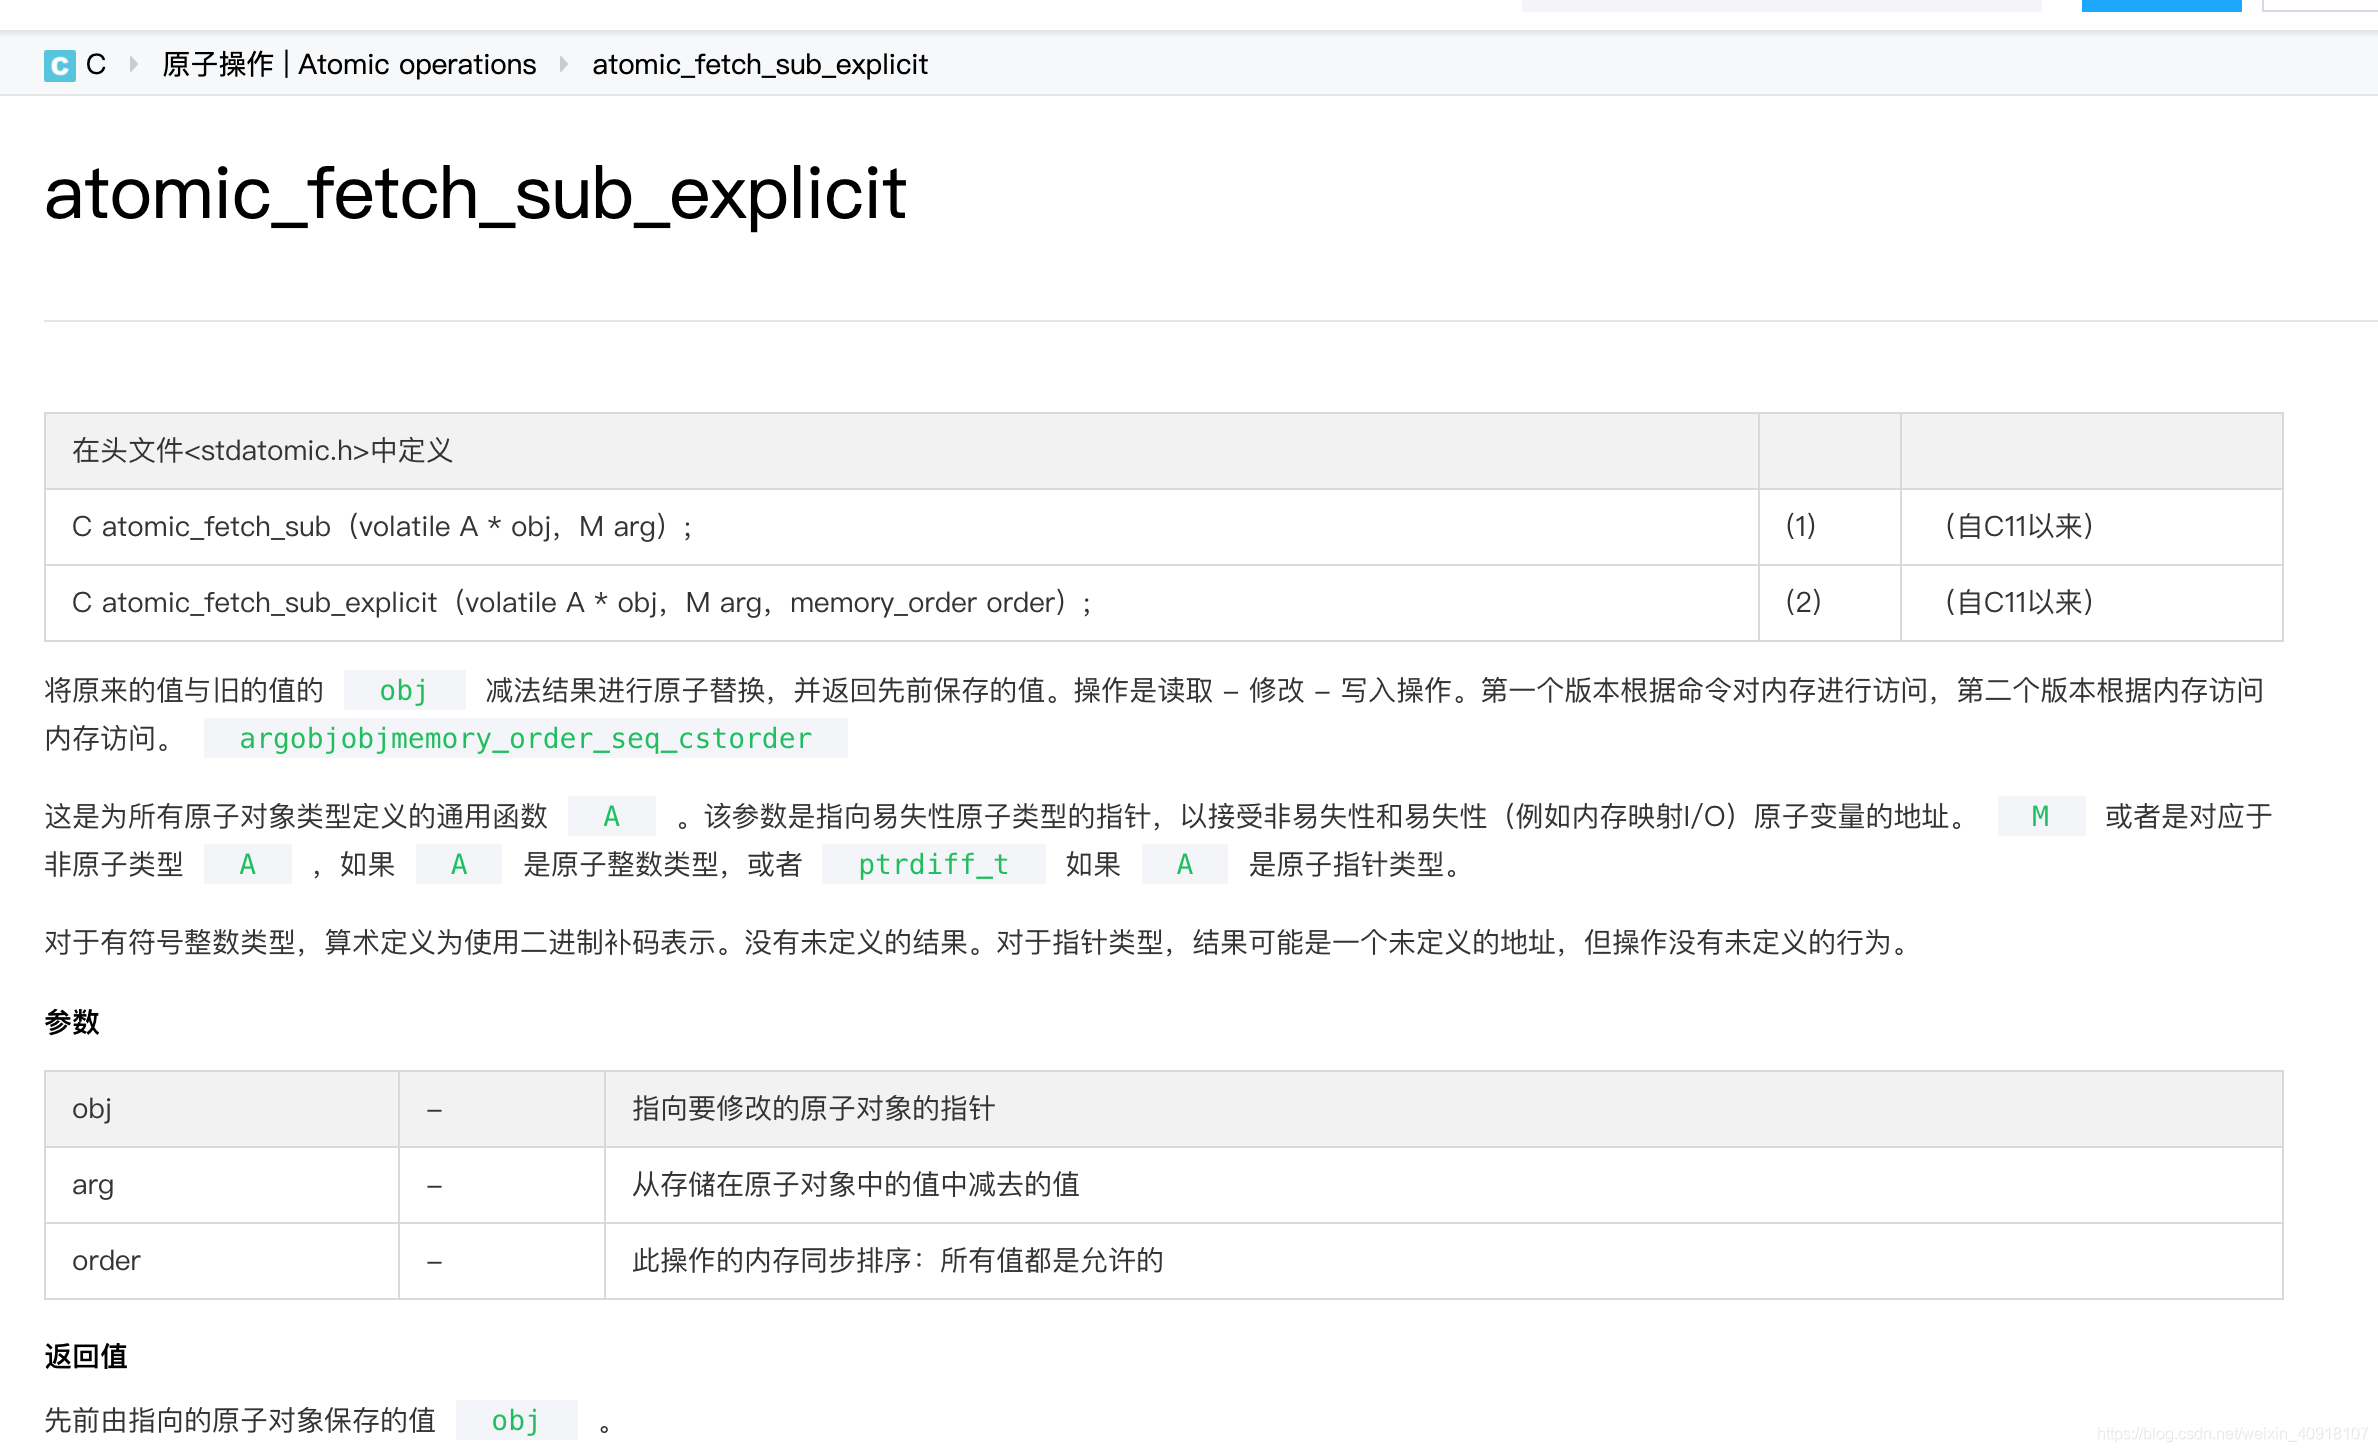The width and height of the screenshot is (2378, 1452).
Task: Open the C breadcrumb link
Action: [x=96, y=65]
